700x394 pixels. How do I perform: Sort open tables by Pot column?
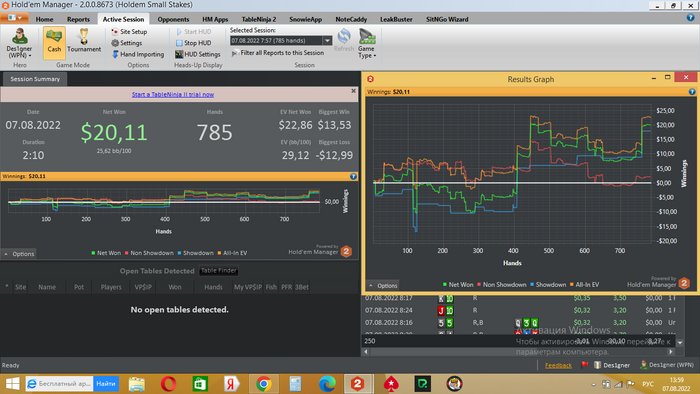point(79,287)
